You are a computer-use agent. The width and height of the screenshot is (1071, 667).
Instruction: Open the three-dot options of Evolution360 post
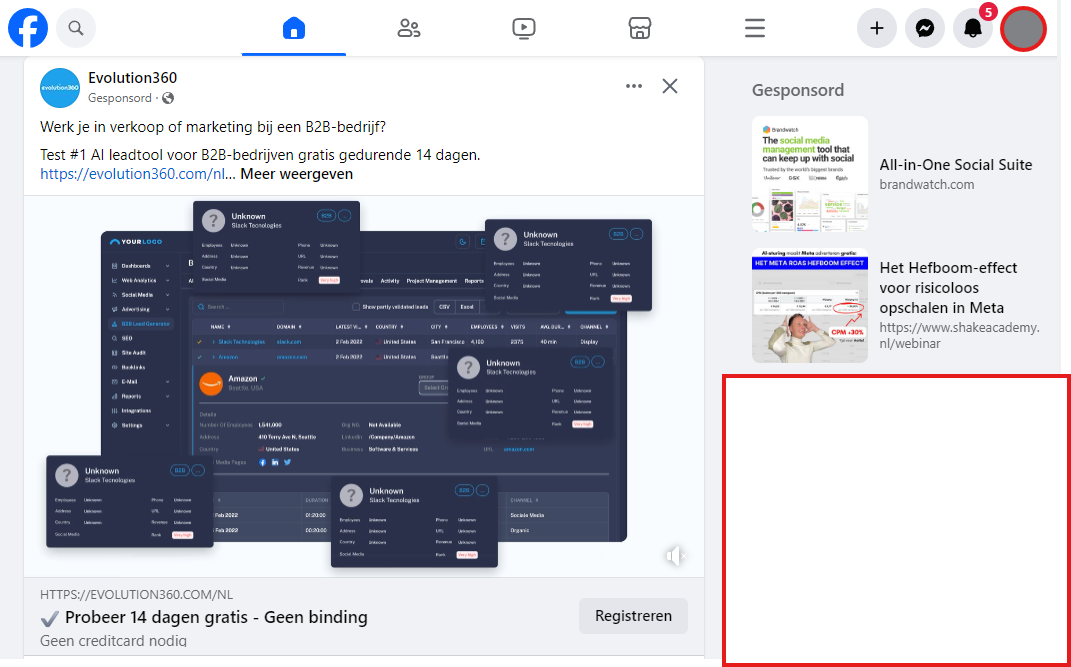click(634, 86)
